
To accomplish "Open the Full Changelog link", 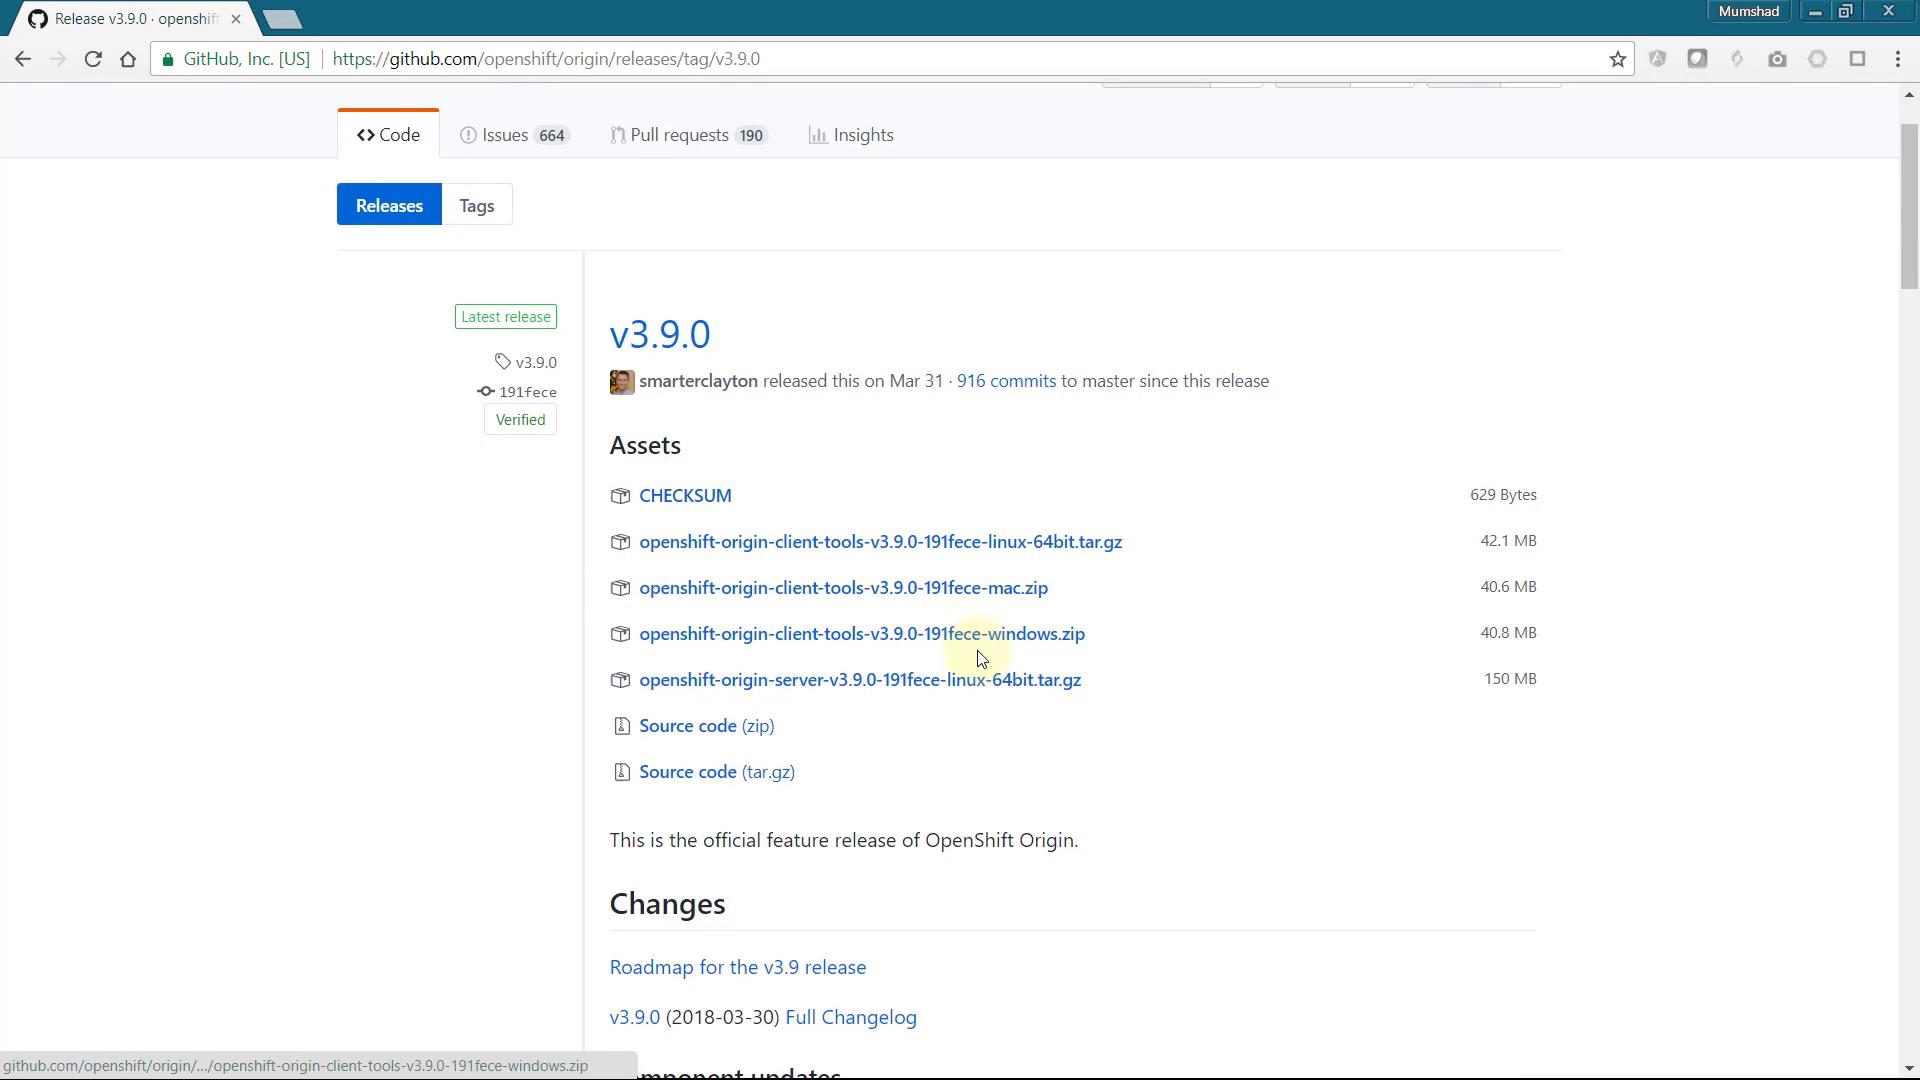I will coord(851,1017).
